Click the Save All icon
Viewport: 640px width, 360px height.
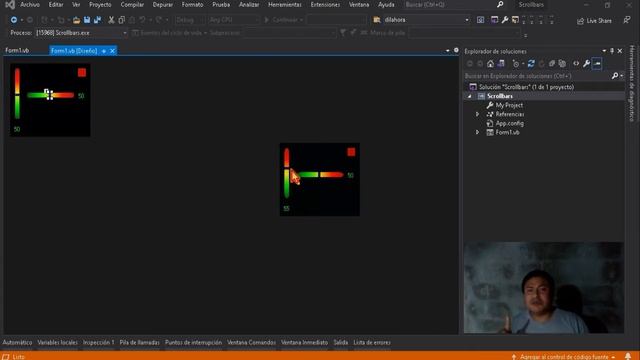point(97,20)
